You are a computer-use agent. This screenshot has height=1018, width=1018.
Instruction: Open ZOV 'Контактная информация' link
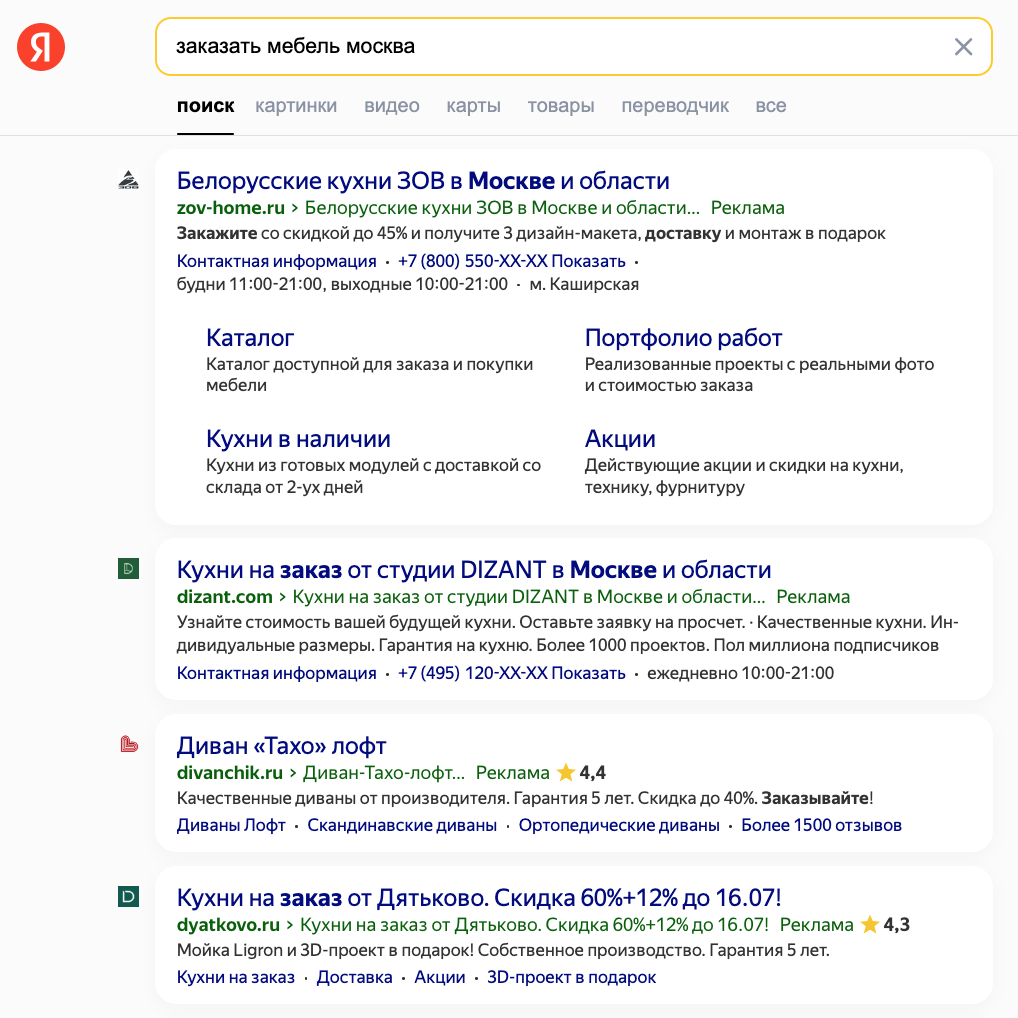point(277,261)
